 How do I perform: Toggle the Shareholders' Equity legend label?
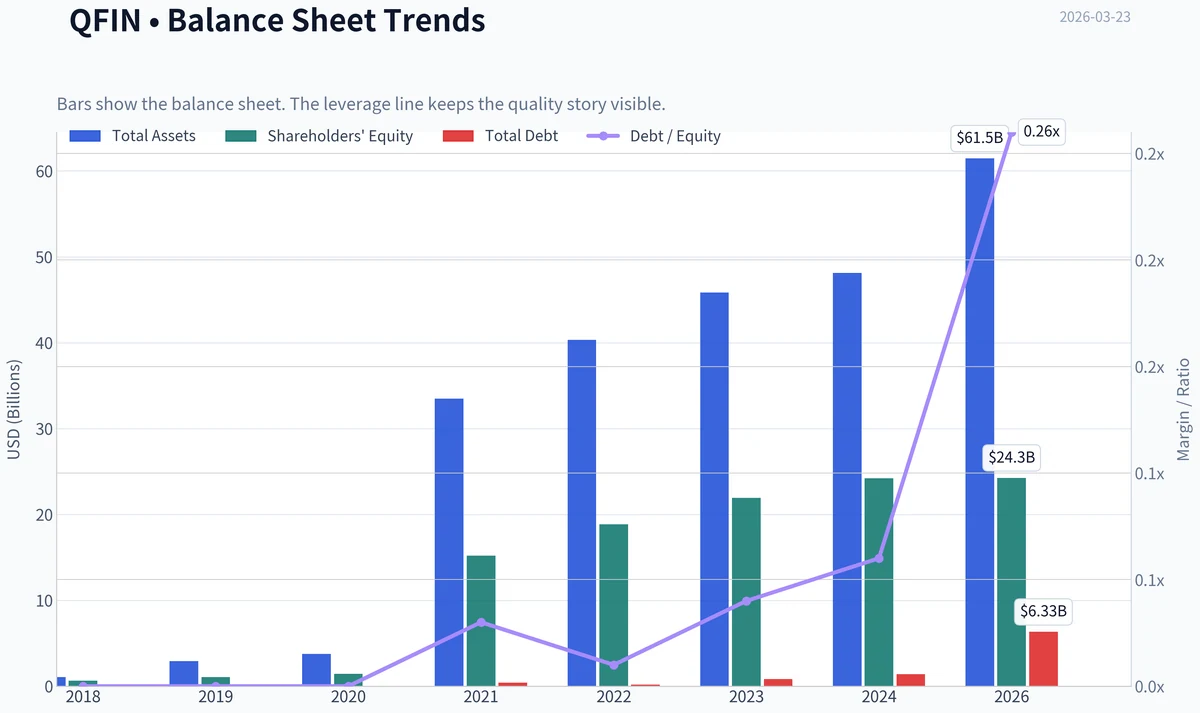(x=340, y=136)
